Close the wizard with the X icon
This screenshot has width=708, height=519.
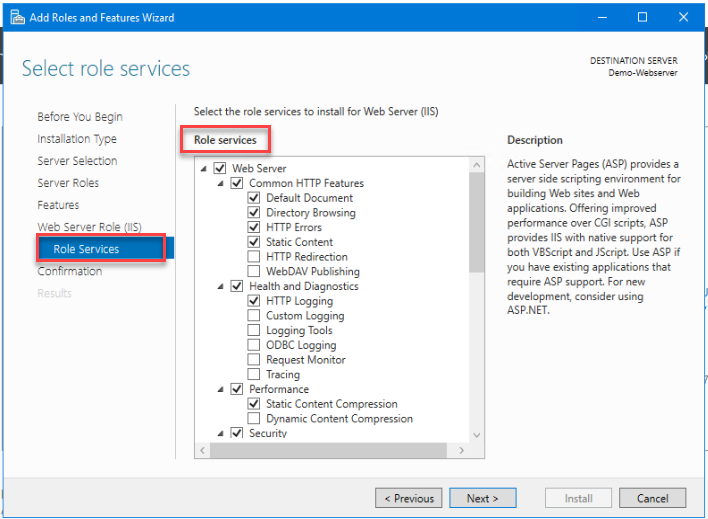pos(683,17)
